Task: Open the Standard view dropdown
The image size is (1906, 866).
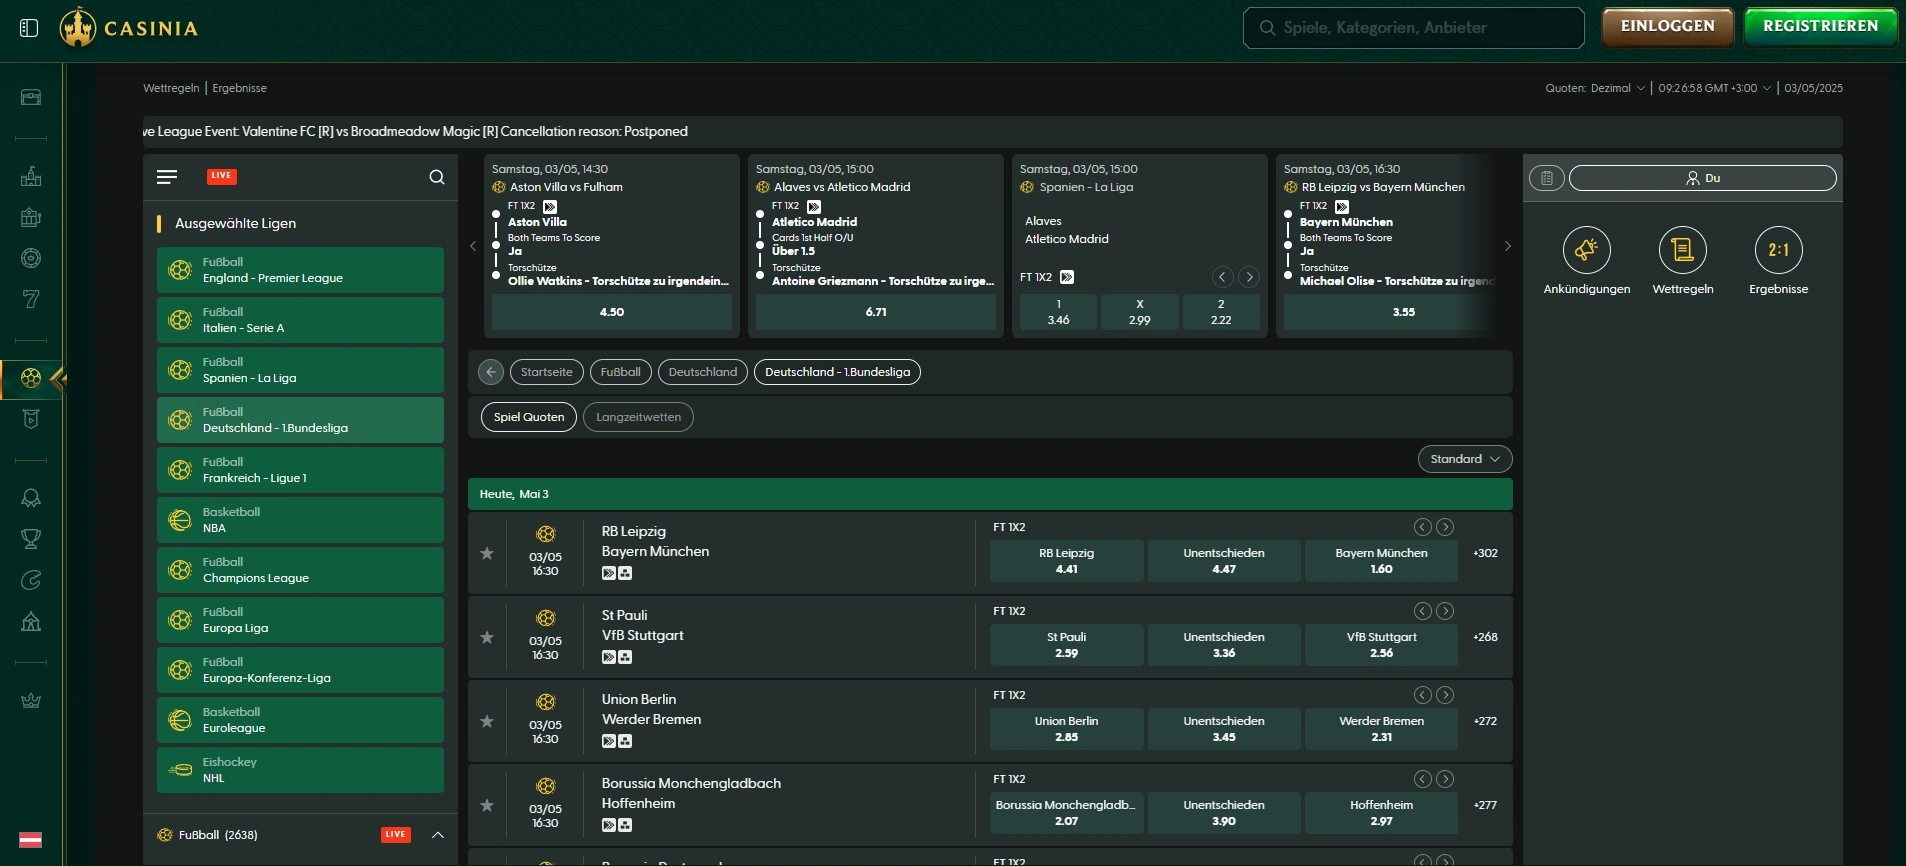Action: coord(1464,459)
